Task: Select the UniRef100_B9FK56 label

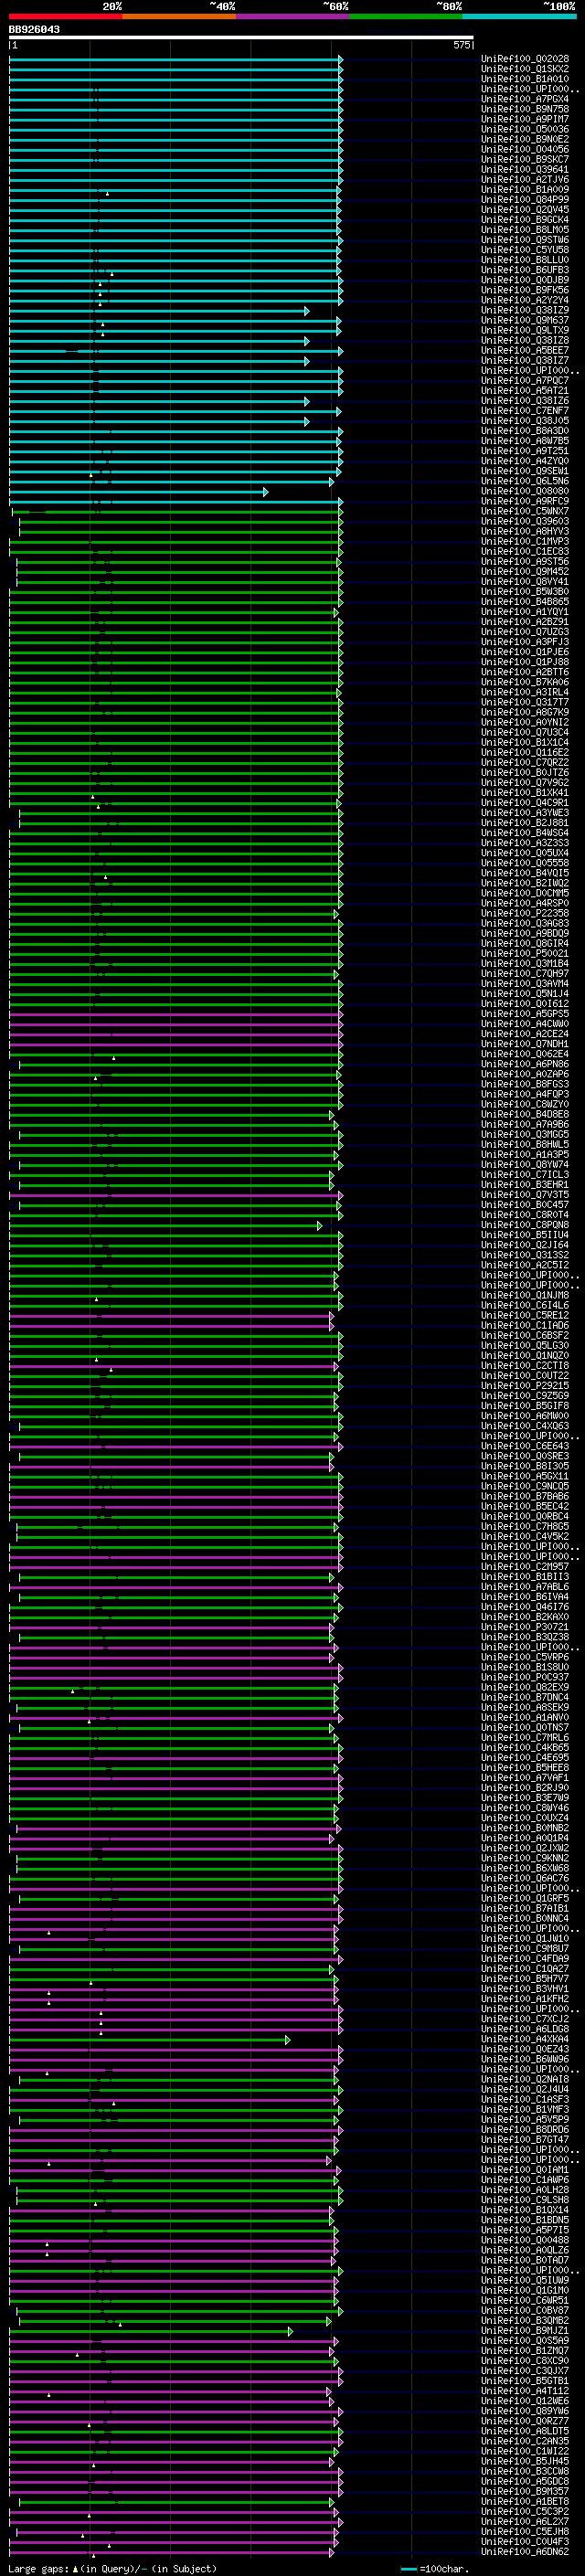Action: click(525, 291)
